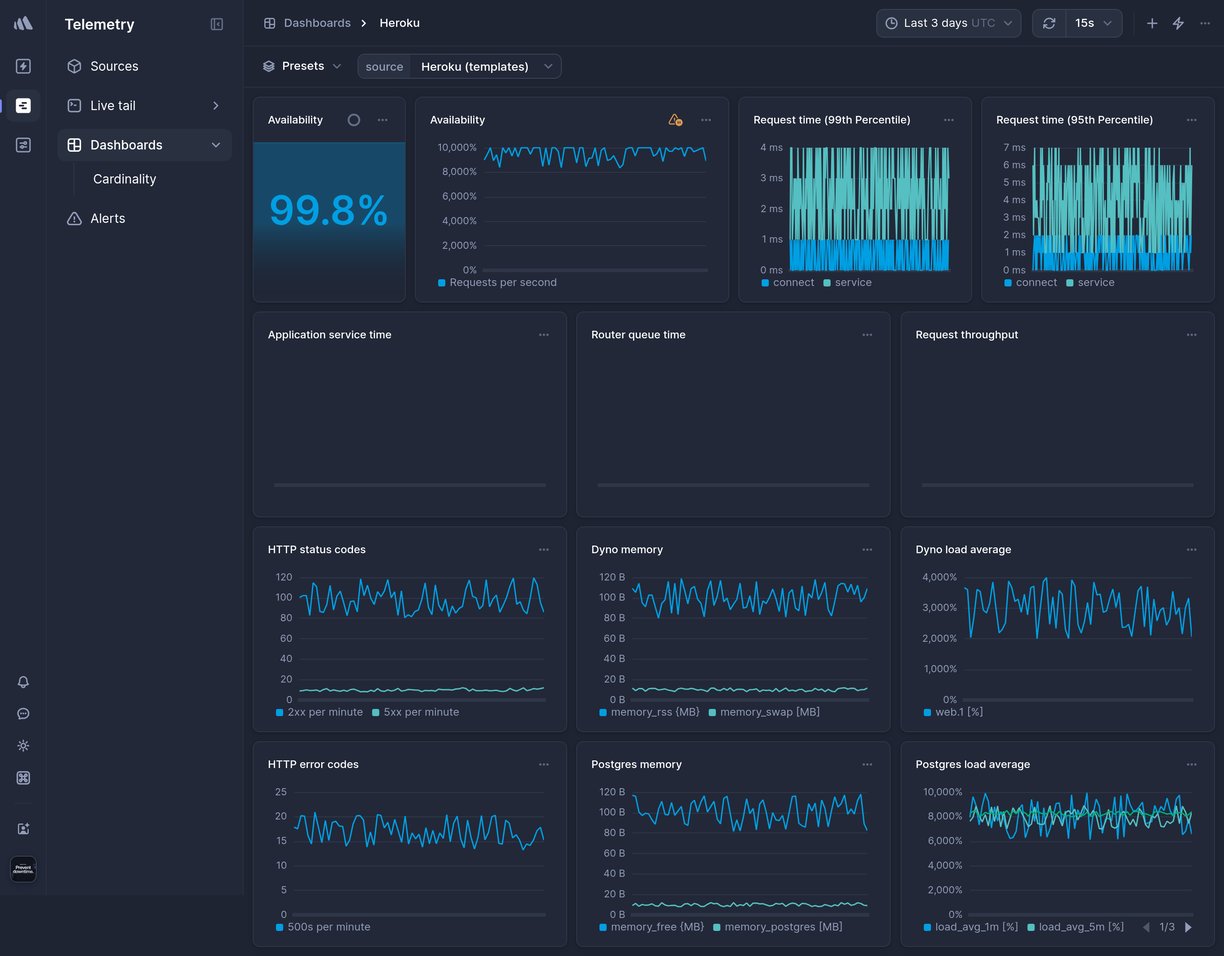Click the Telemetry sidebar title
1224x956 pixels.
pos(99,24)
